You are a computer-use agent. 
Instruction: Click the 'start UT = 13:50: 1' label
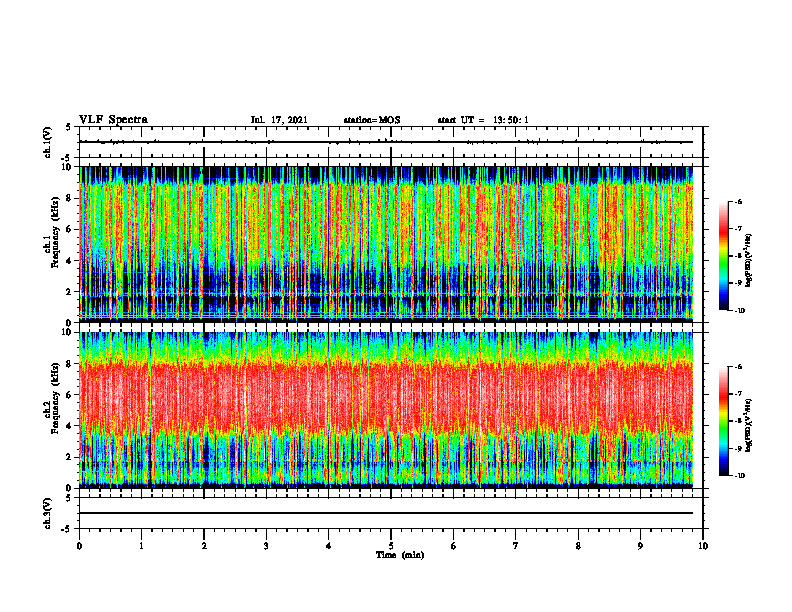[x=483, y=120]
